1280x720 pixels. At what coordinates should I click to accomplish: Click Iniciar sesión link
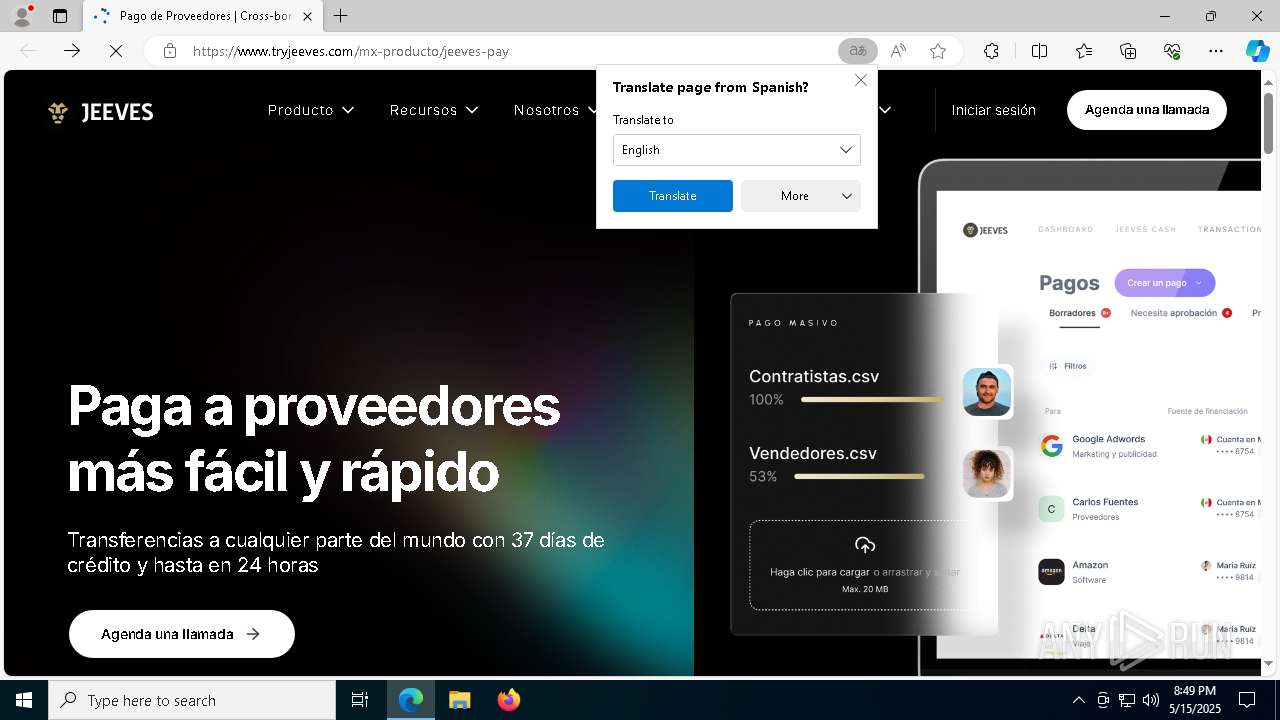click(x=993, y=110)
